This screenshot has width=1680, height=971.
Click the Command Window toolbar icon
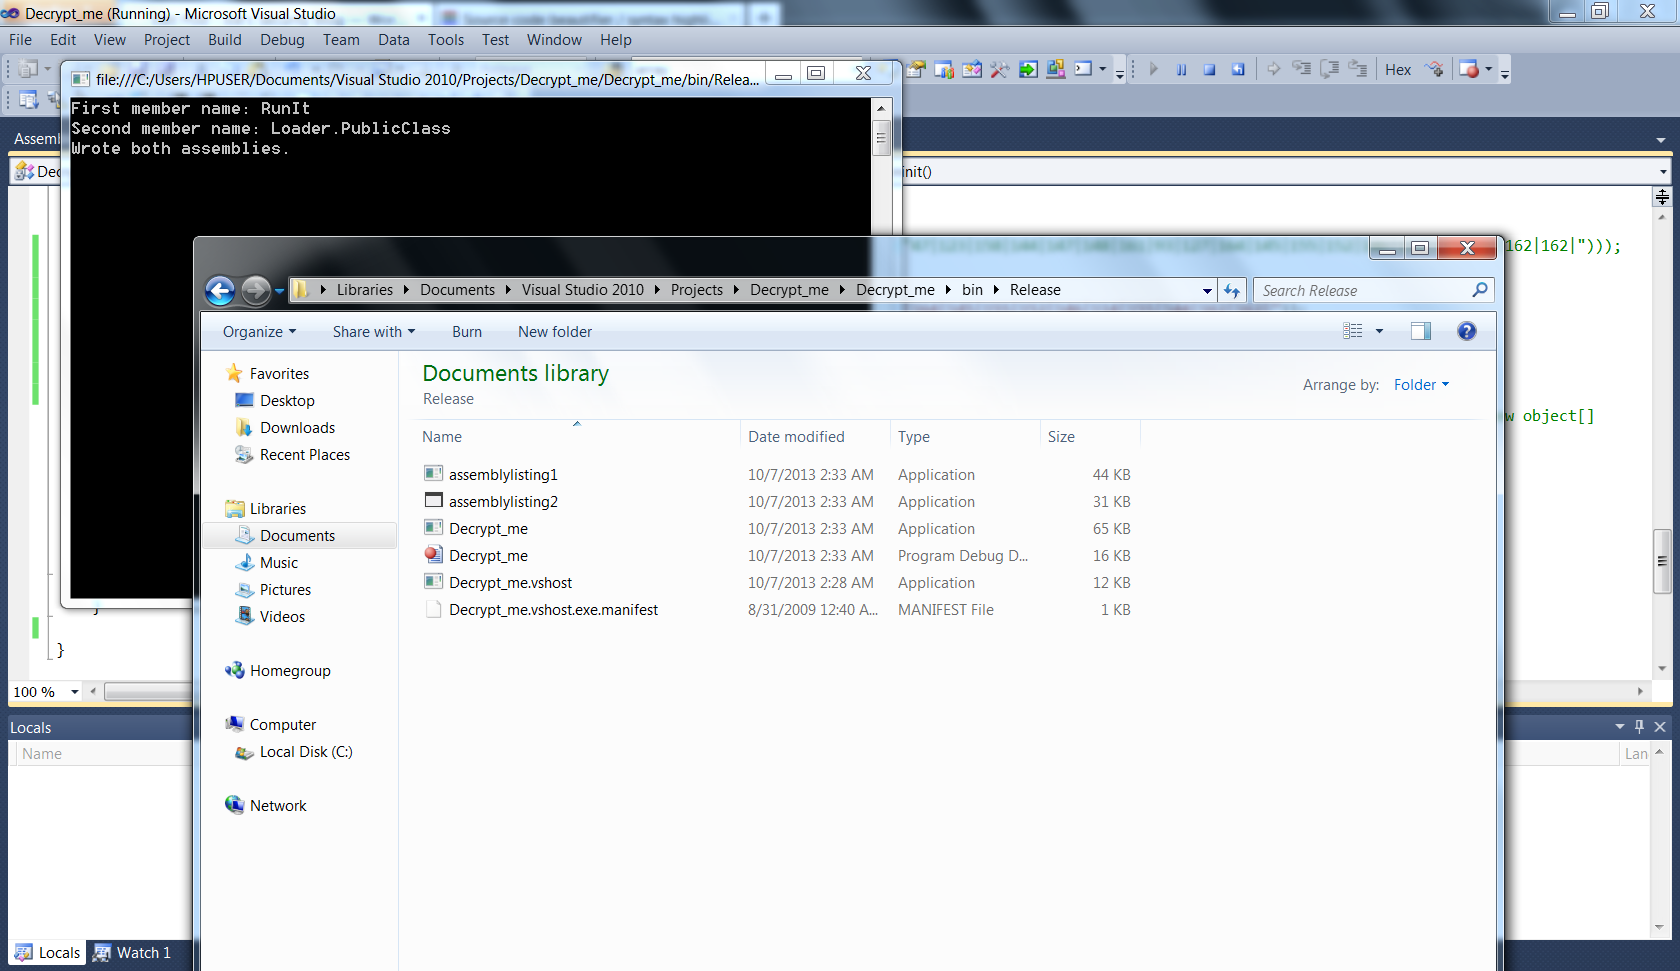tap(1084, 70)
